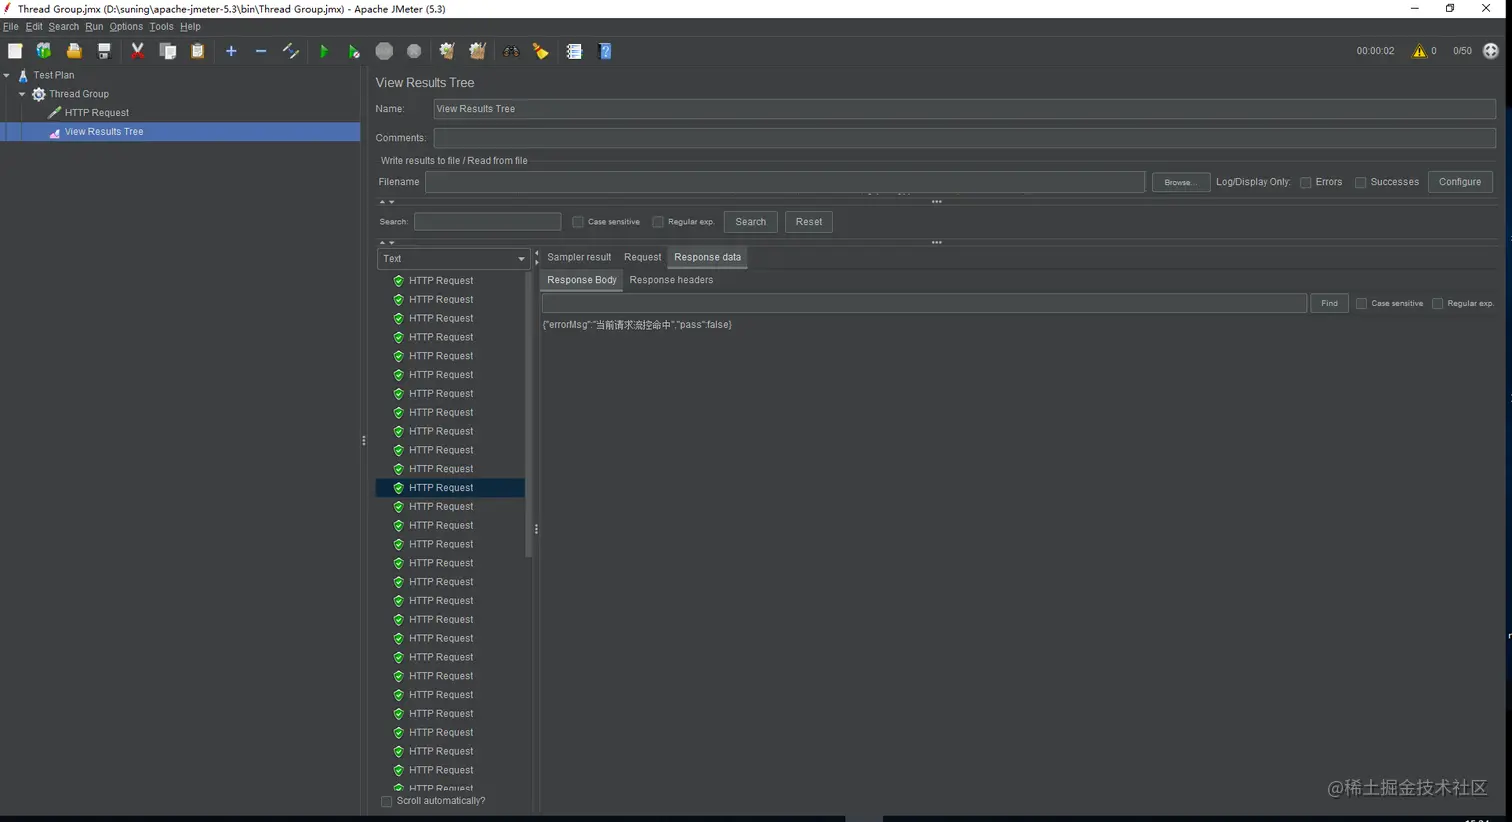Enable the Errors only checkbox
1512x822 pixels.
click(x=1306, y=182)
